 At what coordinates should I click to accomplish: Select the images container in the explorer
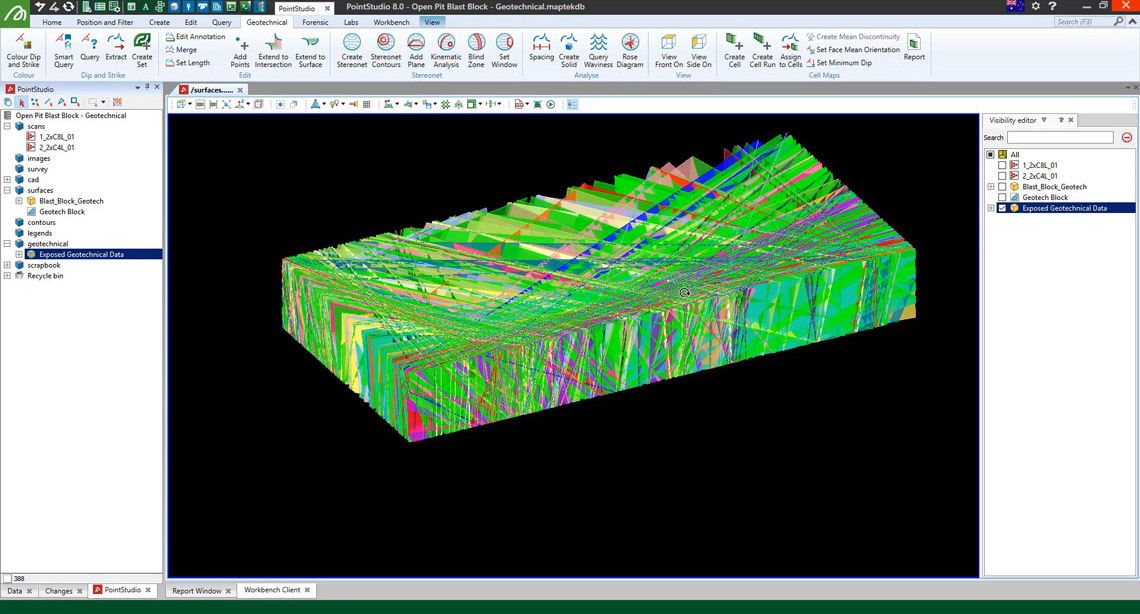pyautogui.click(x=39, y=158)
